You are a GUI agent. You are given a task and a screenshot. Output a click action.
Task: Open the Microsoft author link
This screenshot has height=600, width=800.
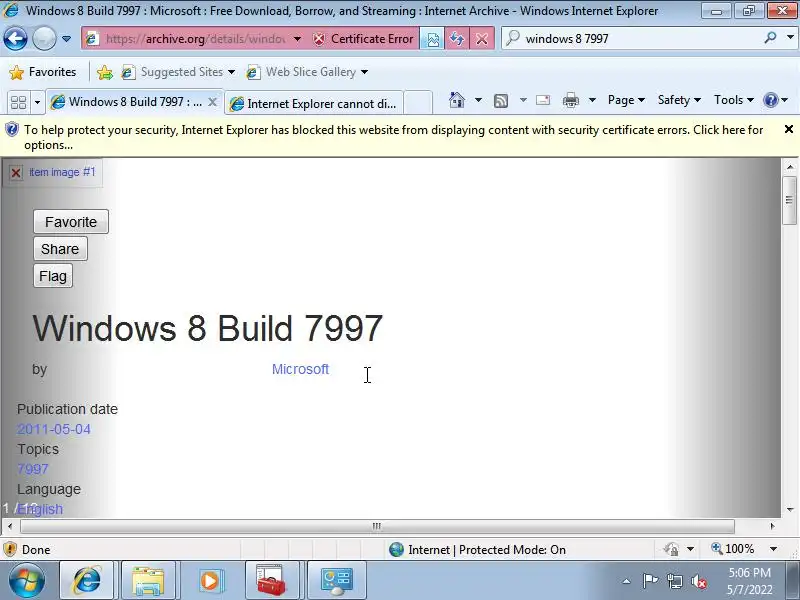pos(301,369)
